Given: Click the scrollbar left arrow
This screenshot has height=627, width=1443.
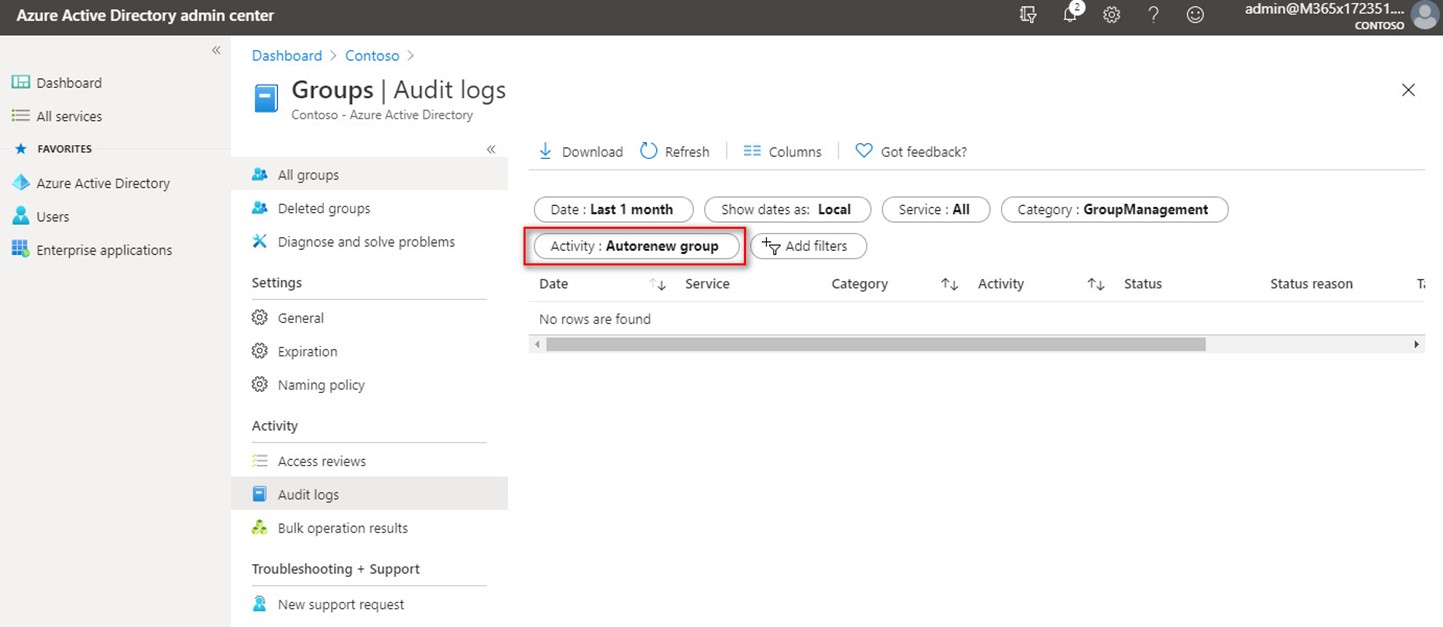Looking at the screenshot, I should (537, 344).
